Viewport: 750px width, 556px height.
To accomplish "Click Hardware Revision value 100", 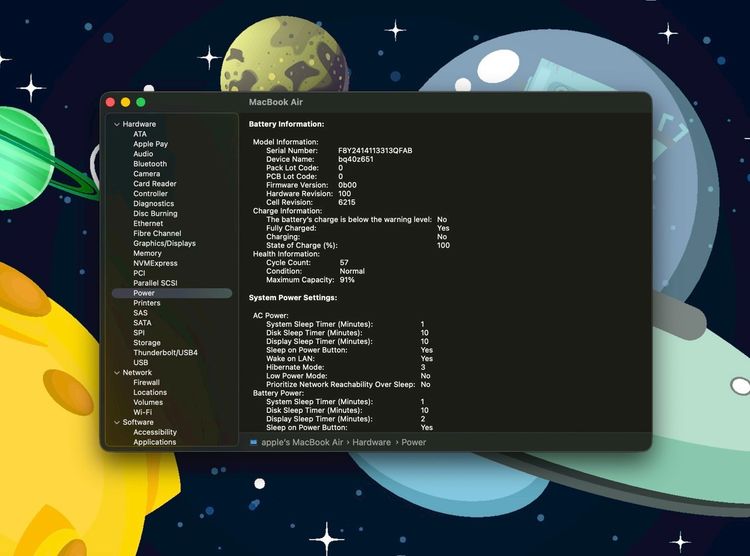I will [344, 194].
